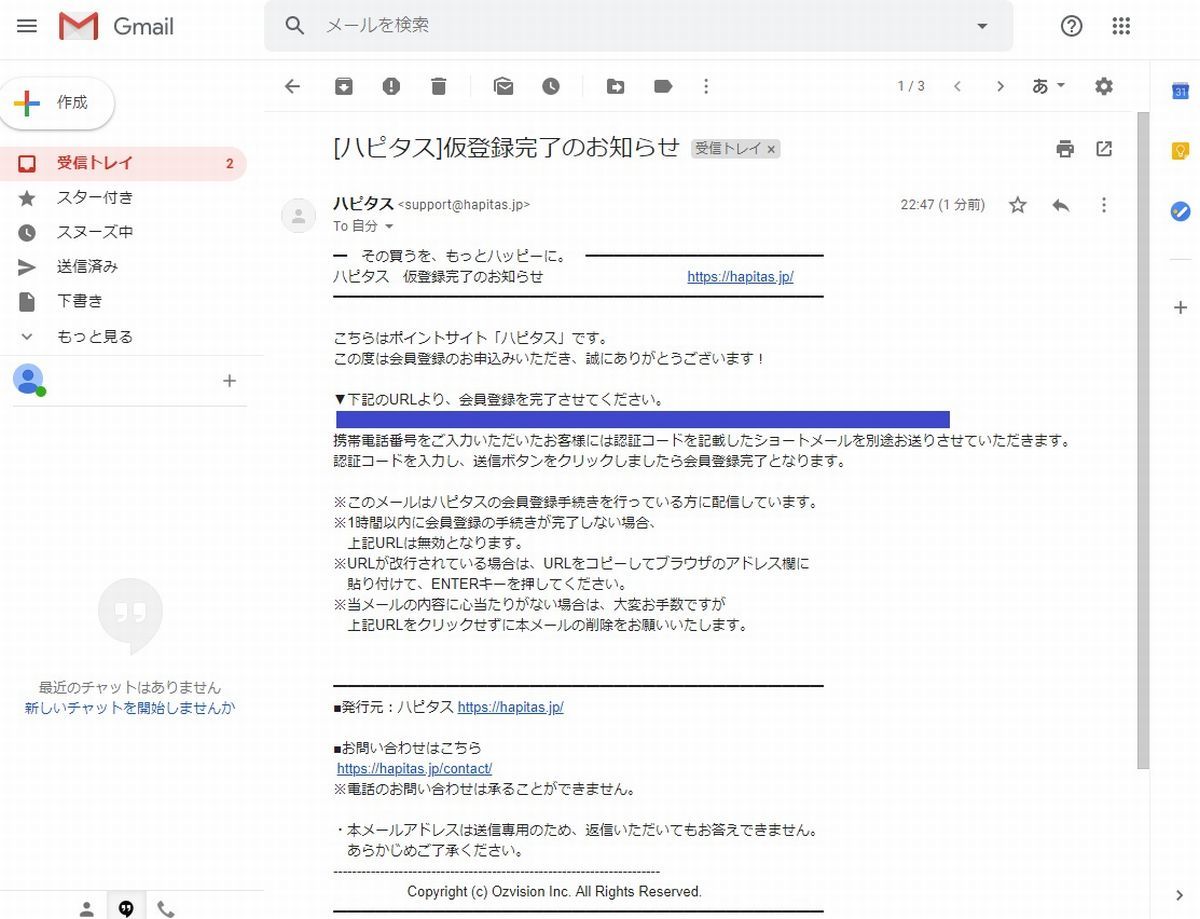Click the sender avatar

coord(299,215)
